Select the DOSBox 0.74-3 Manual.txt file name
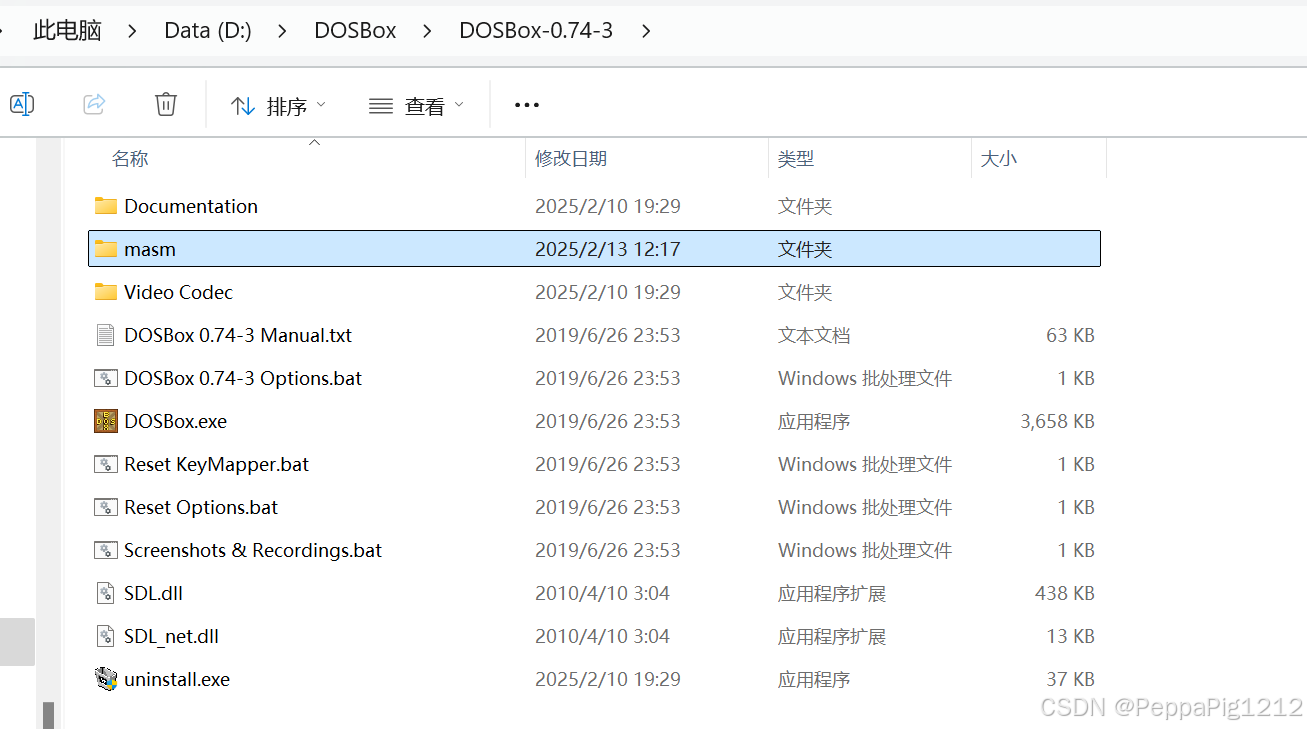Screen dimensions: 1307x729 tap(238, 335)
